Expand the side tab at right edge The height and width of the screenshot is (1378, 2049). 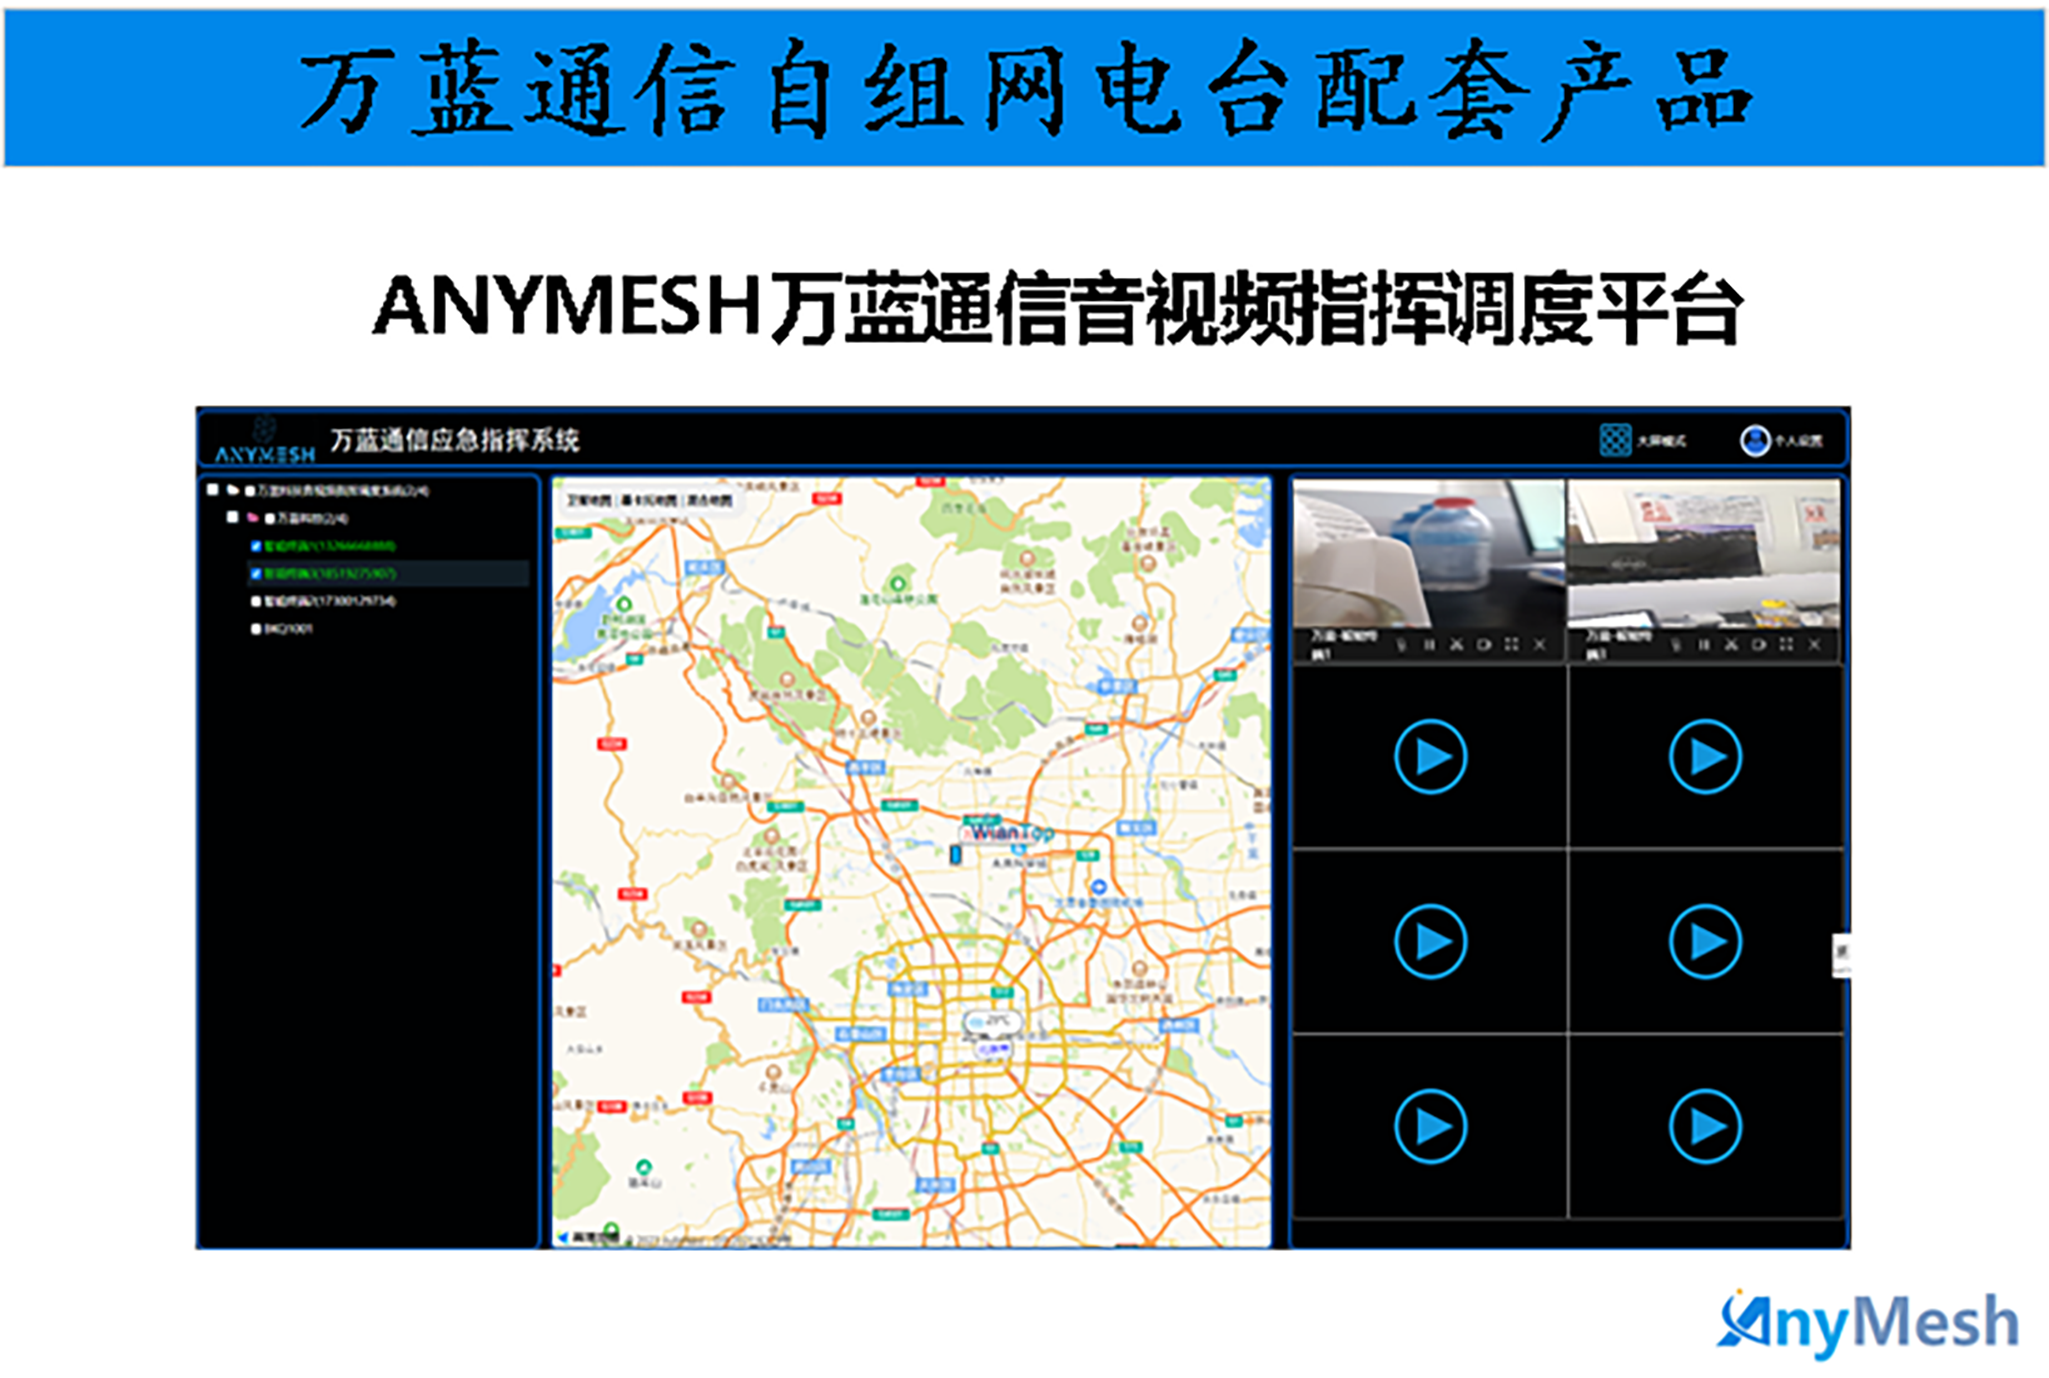1840,954
